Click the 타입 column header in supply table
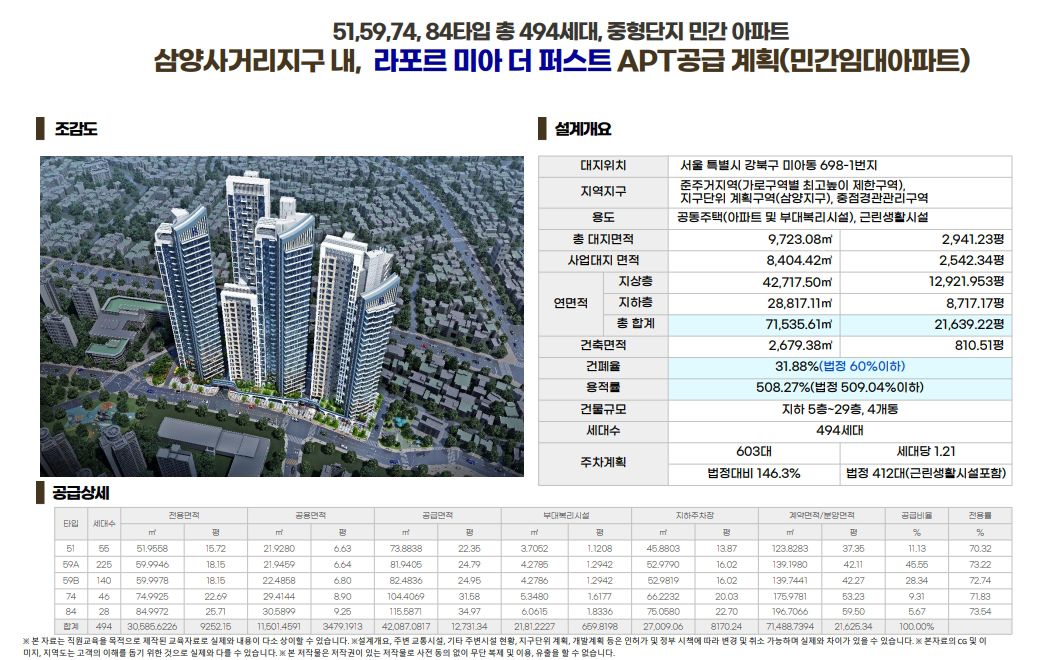Screen dimensions: 1040x660 coord(71,523)
